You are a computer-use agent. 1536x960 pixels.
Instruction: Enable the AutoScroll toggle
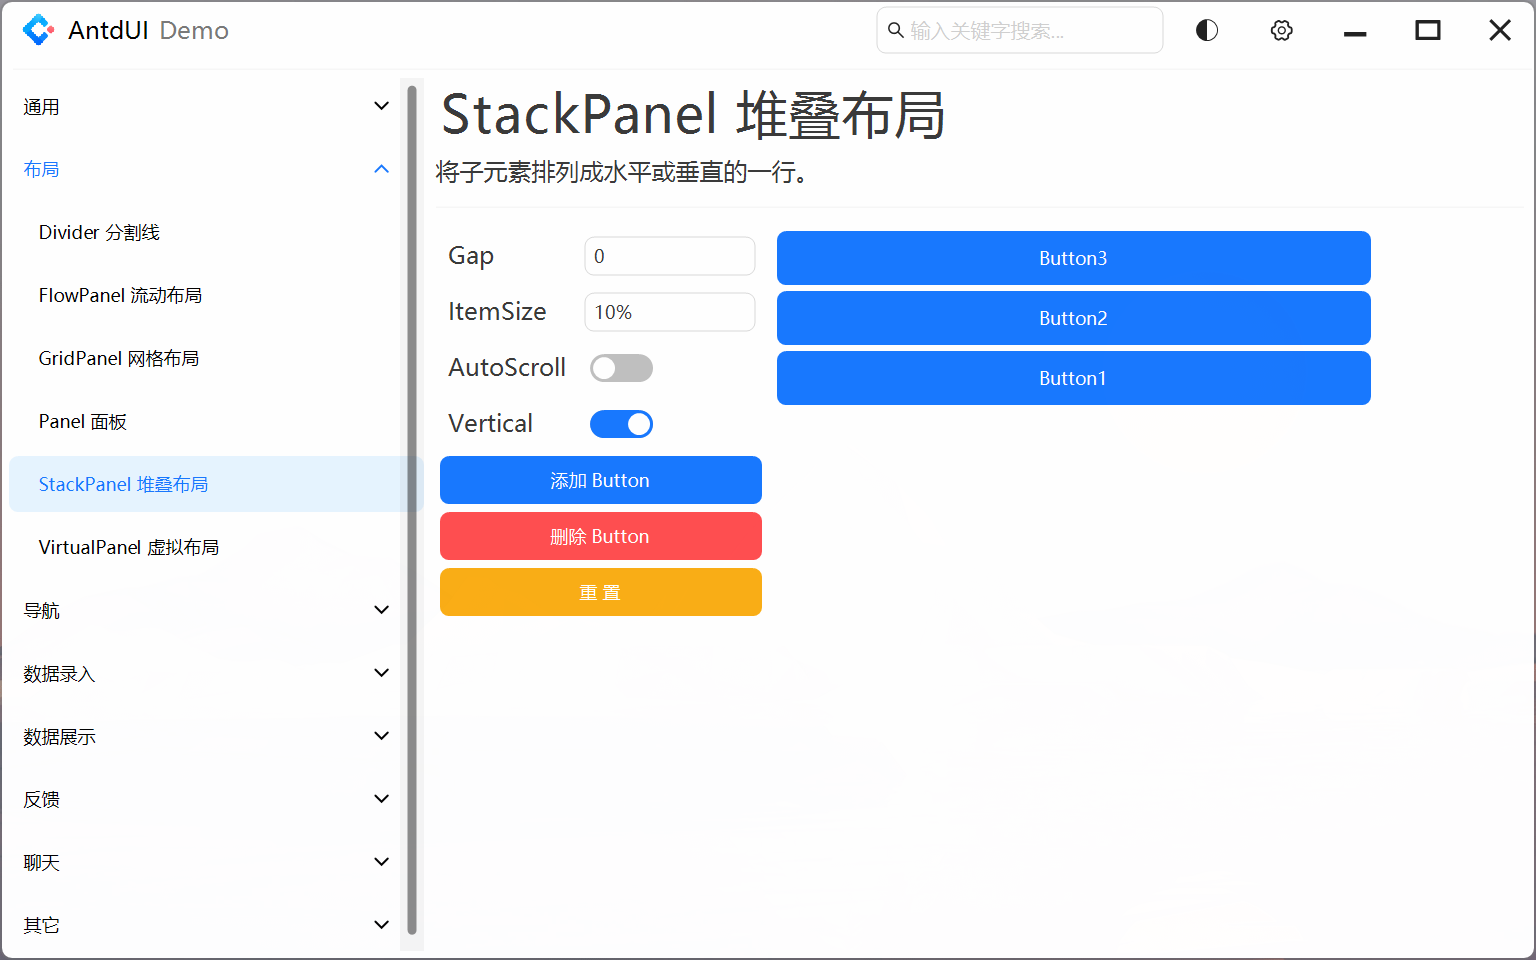(x=621, y=367)
